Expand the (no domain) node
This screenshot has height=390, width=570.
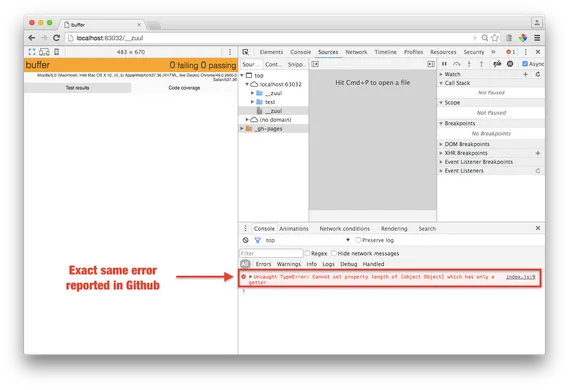247,120
